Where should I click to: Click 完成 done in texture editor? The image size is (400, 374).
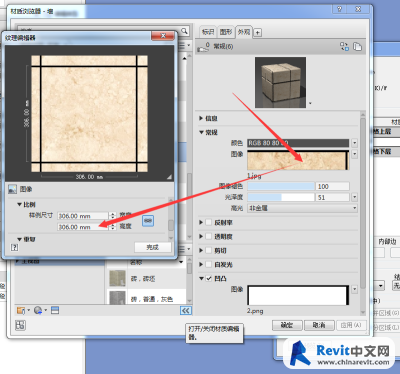pyautogui.click(x=153, y=247)
